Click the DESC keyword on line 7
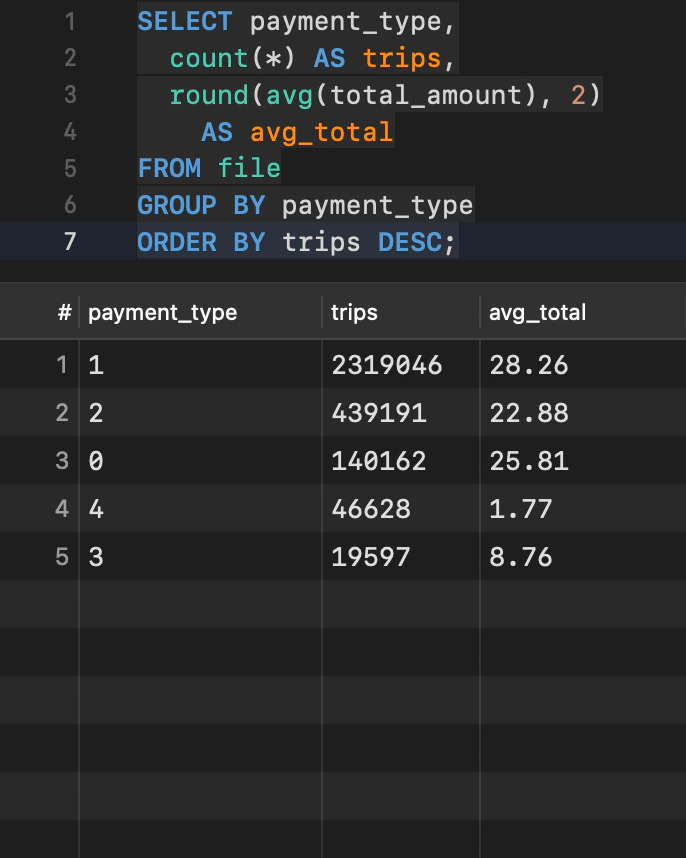This screenshot has height=858, width=686. [x=410, y=242]
